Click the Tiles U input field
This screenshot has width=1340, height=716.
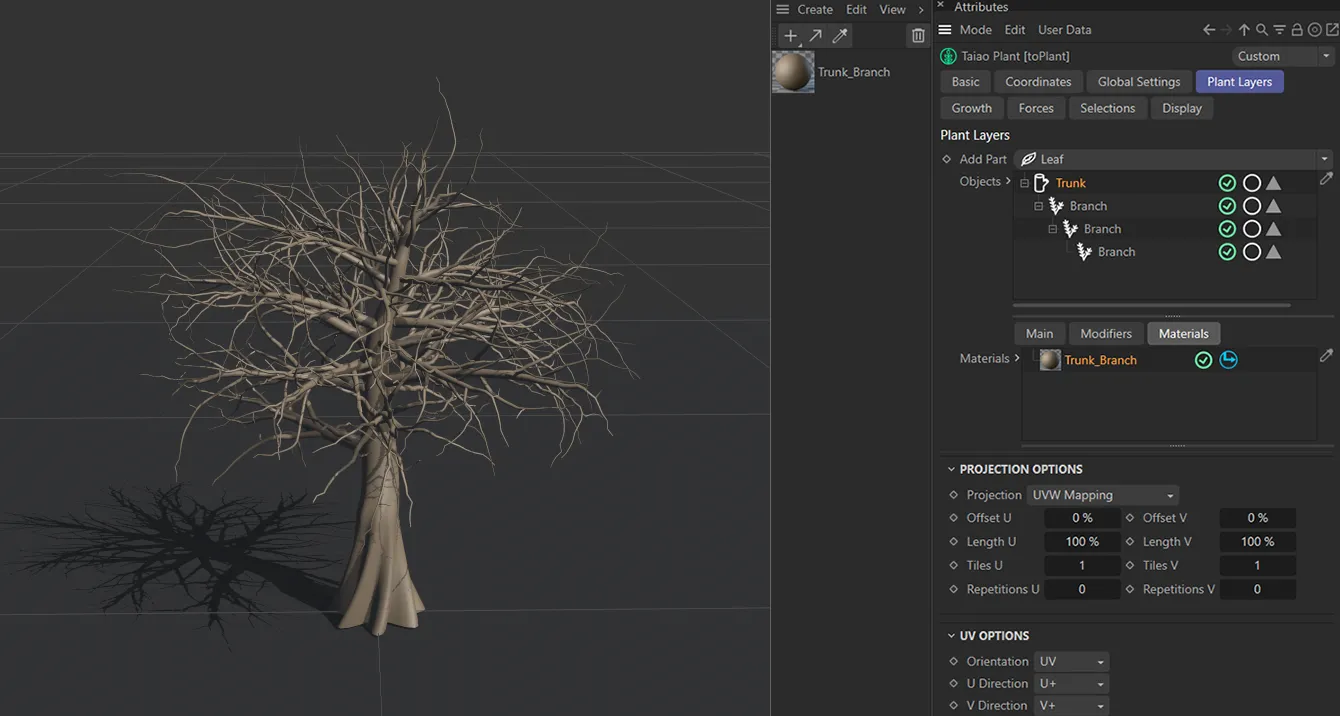coord(1082,565)
